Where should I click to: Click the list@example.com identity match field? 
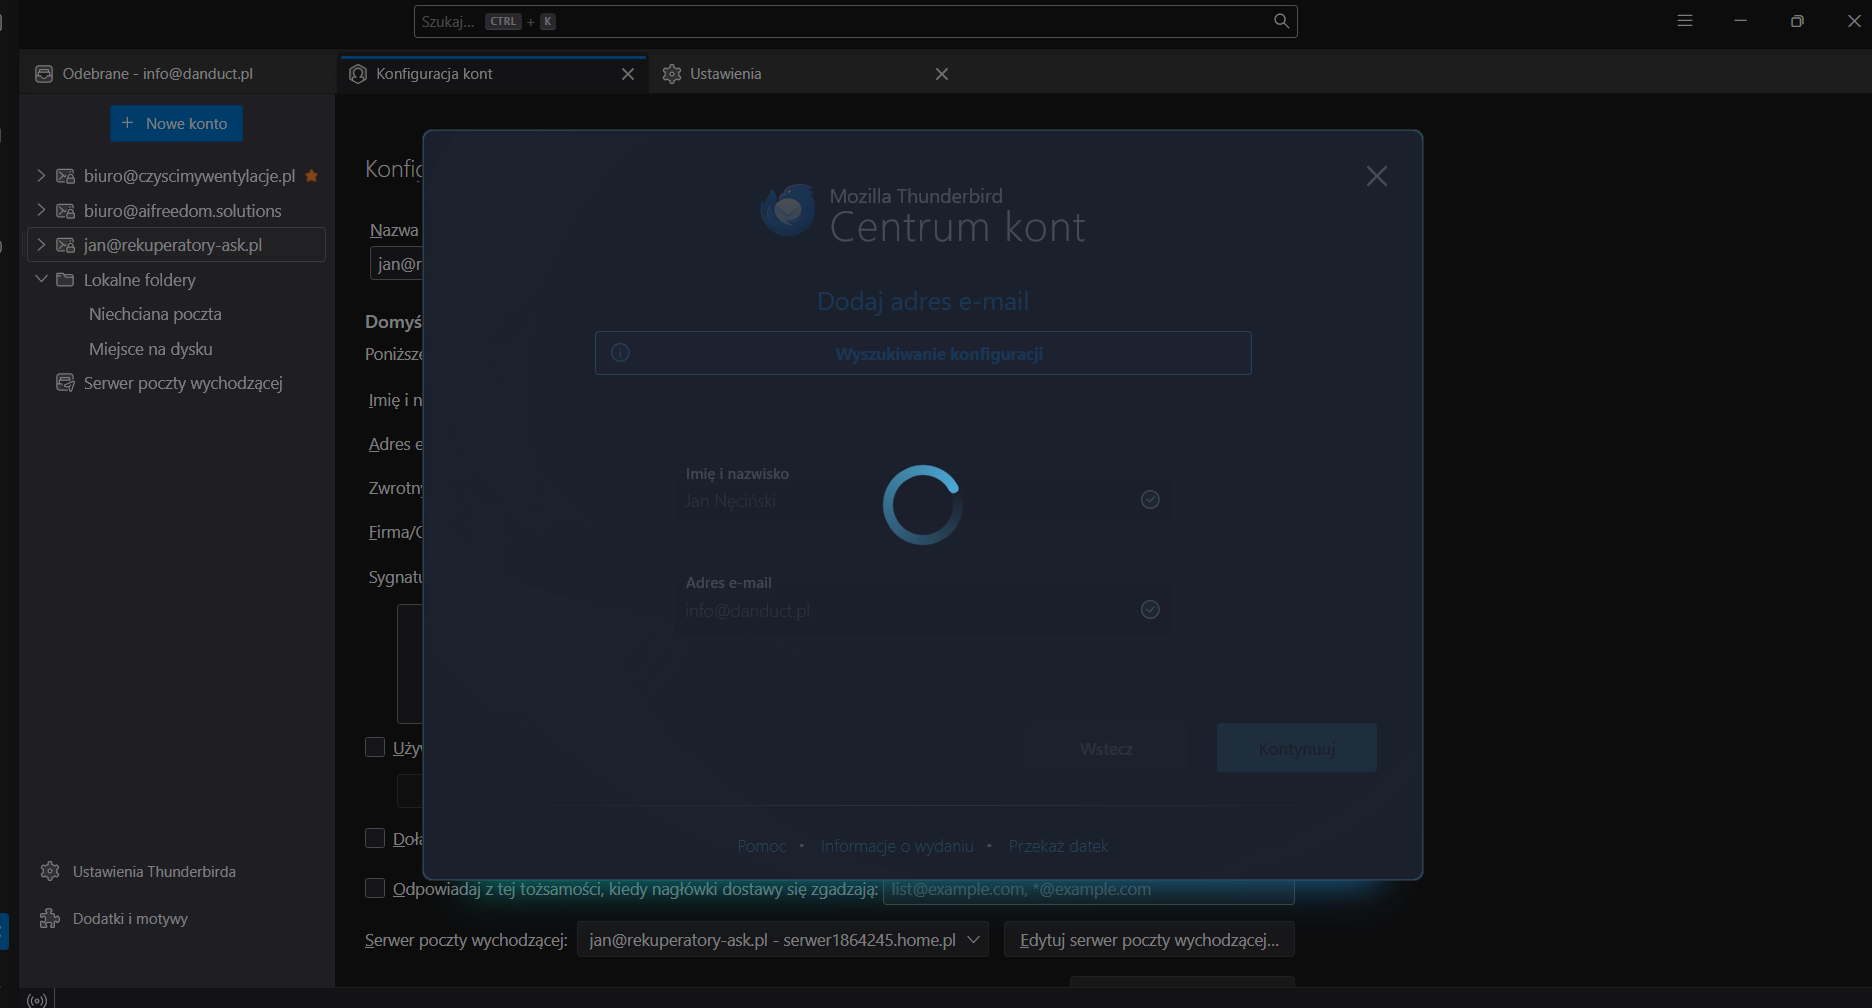click(x=1088, y=889)
